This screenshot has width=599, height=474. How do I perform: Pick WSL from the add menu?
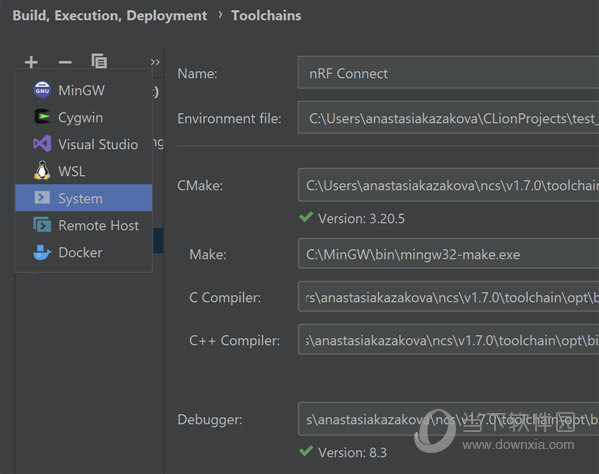click(x=84, y=171)
